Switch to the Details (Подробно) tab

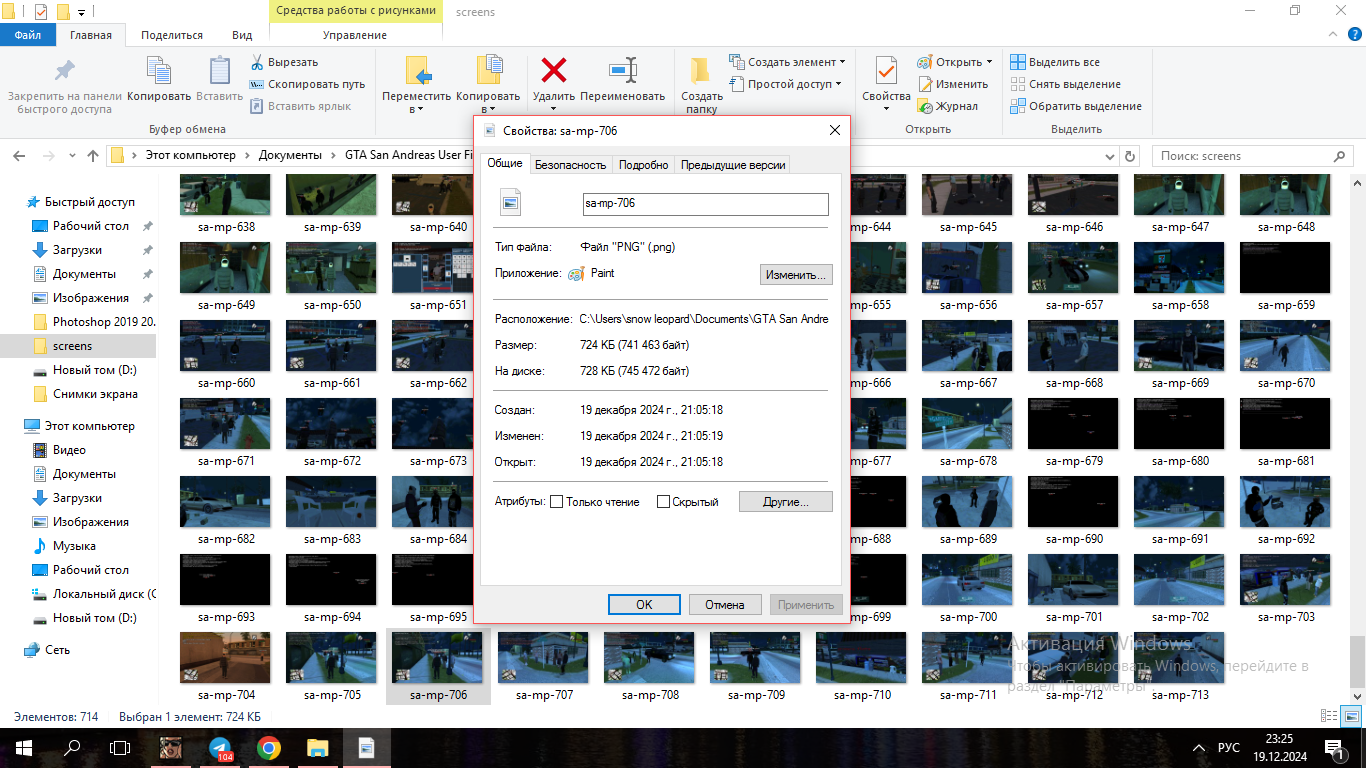click(643, 165)
